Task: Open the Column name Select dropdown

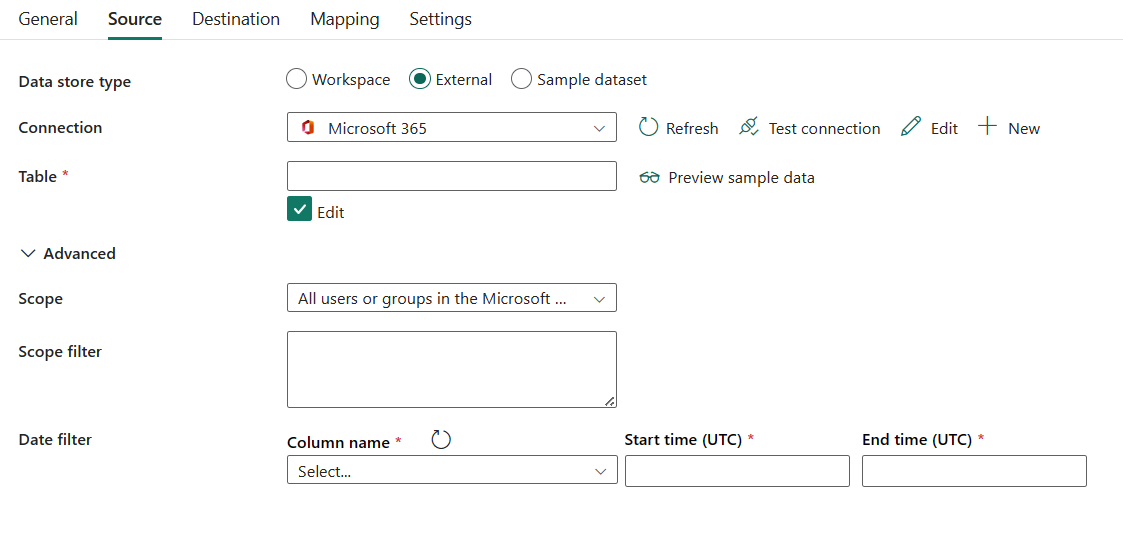Action: pos(452,471)
